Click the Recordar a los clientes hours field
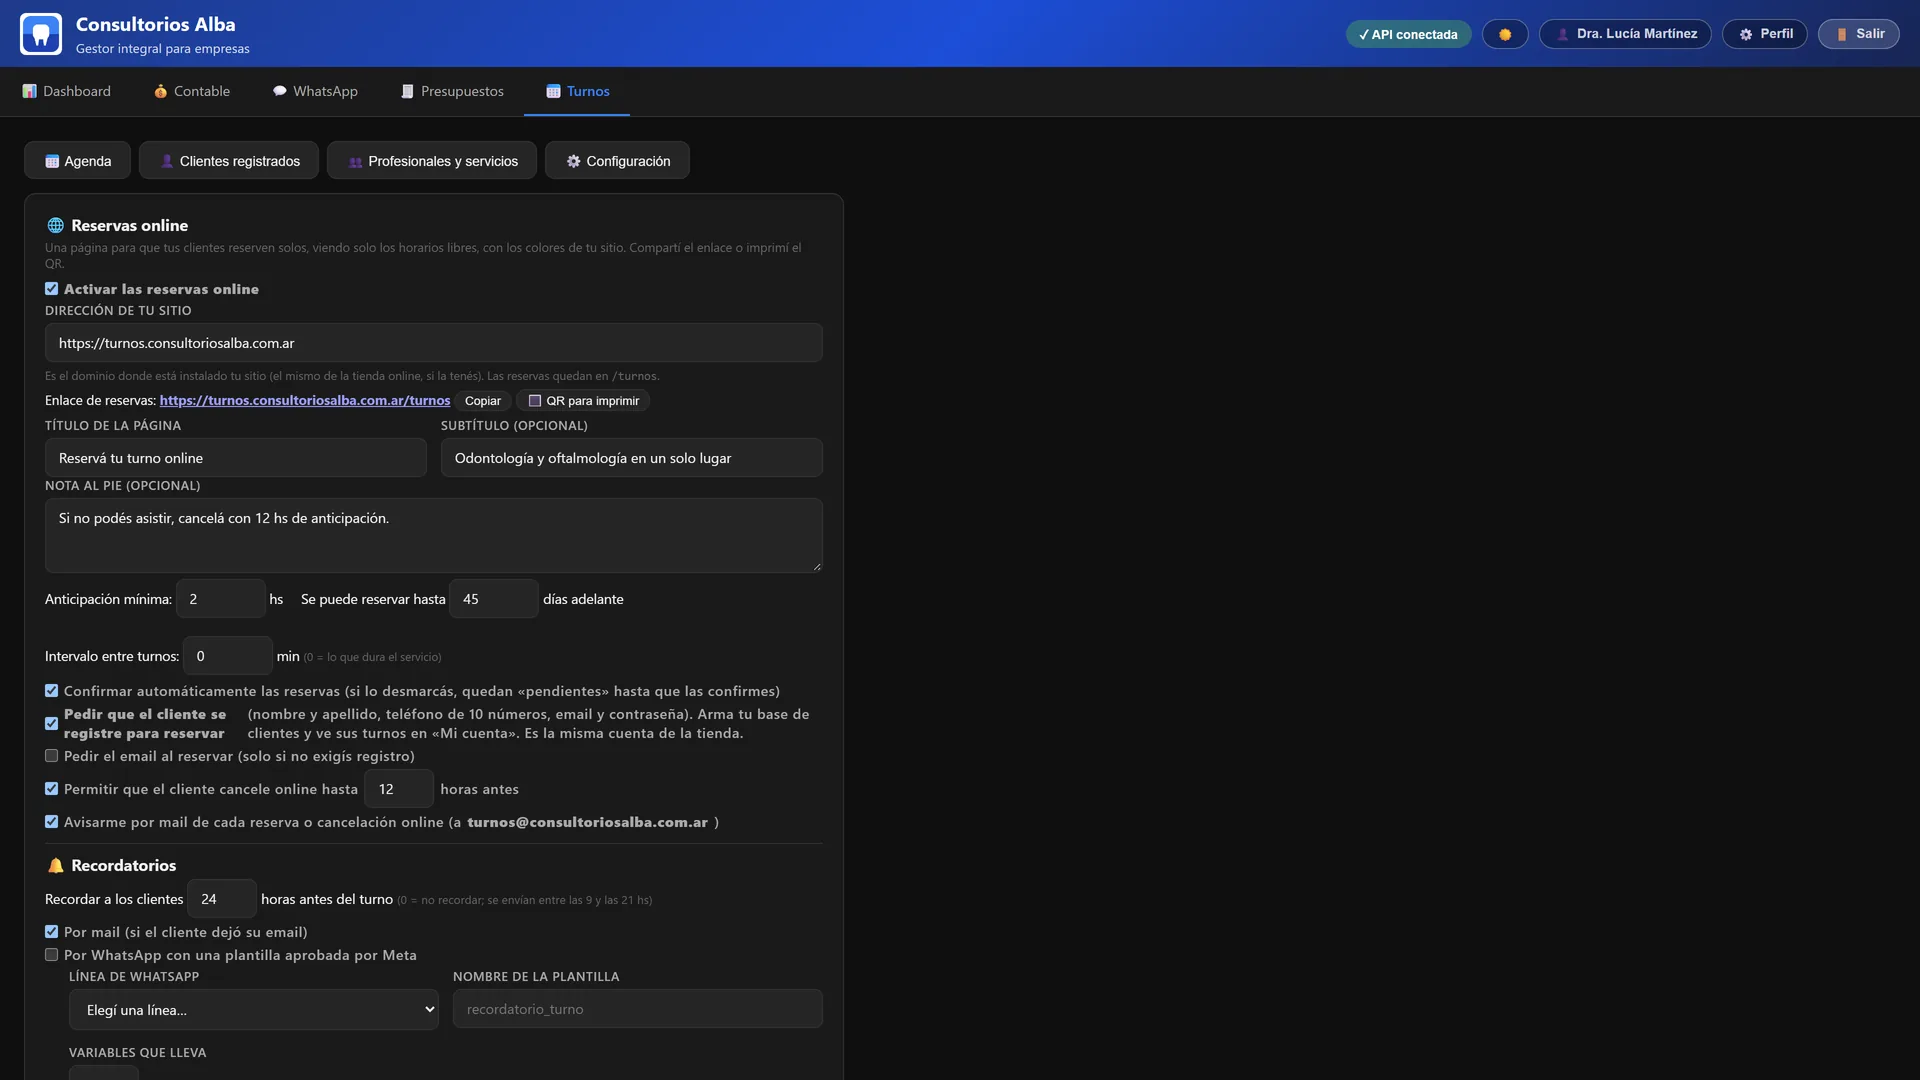The image size is (1920, 1080). pos(222,899)
